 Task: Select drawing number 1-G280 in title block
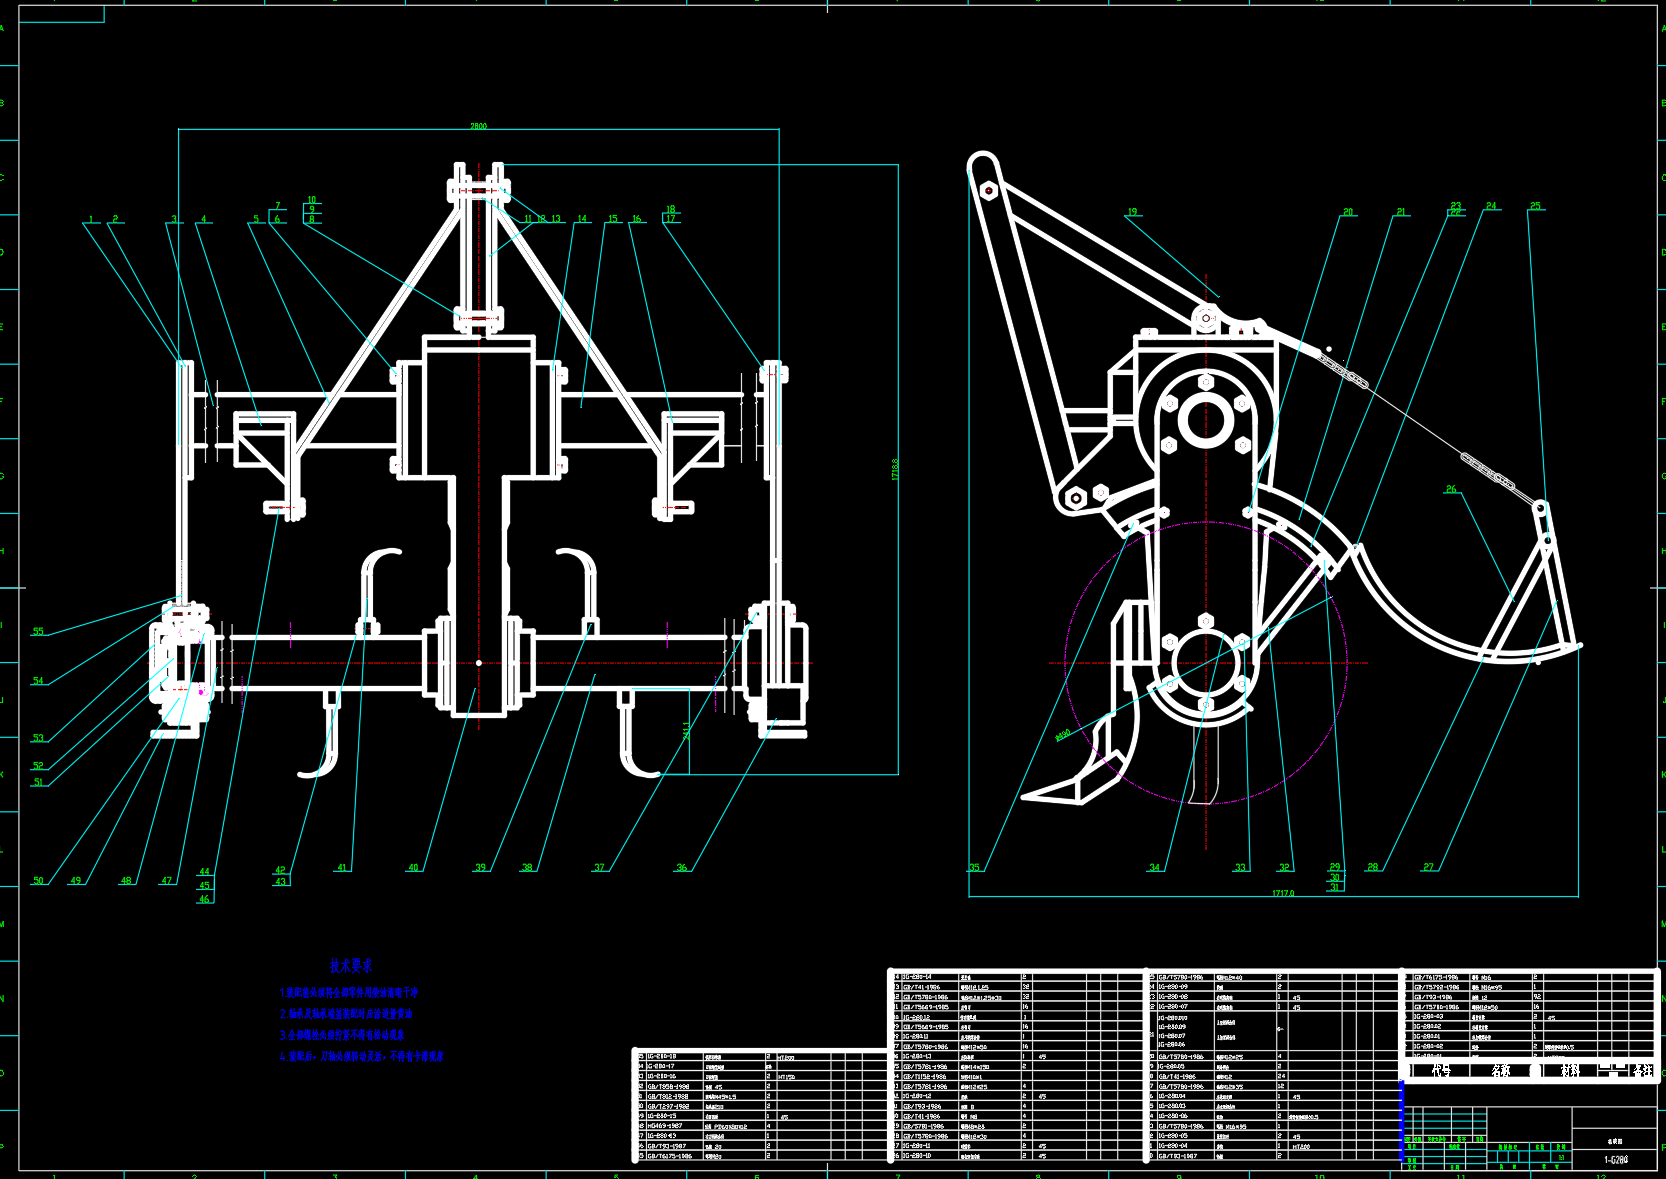pos(1616,1160)
